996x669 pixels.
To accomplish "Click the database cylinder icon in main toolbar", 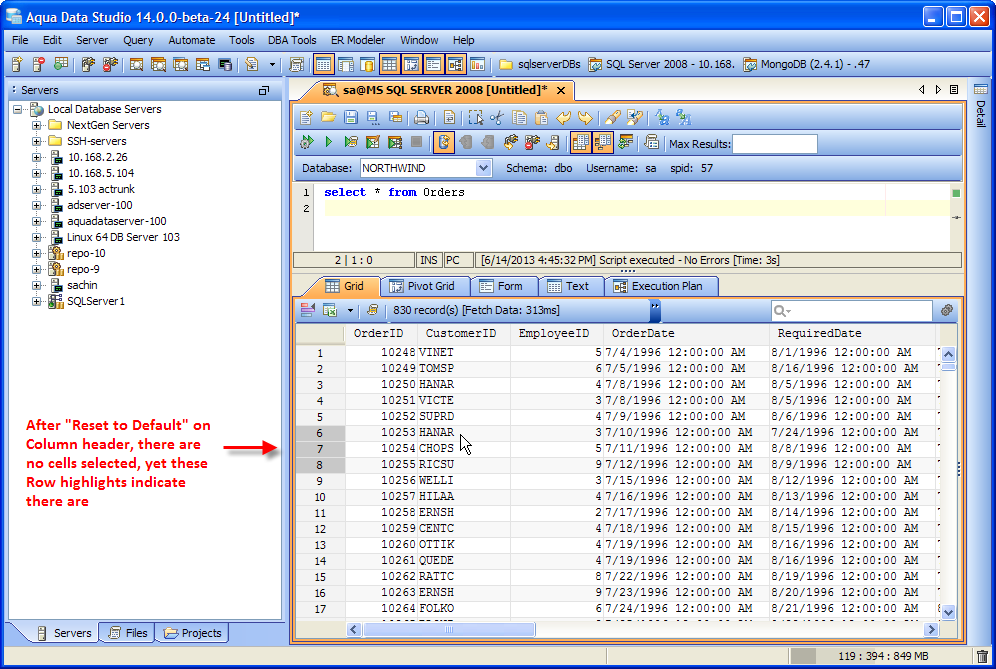I will (x=368, y=64).
